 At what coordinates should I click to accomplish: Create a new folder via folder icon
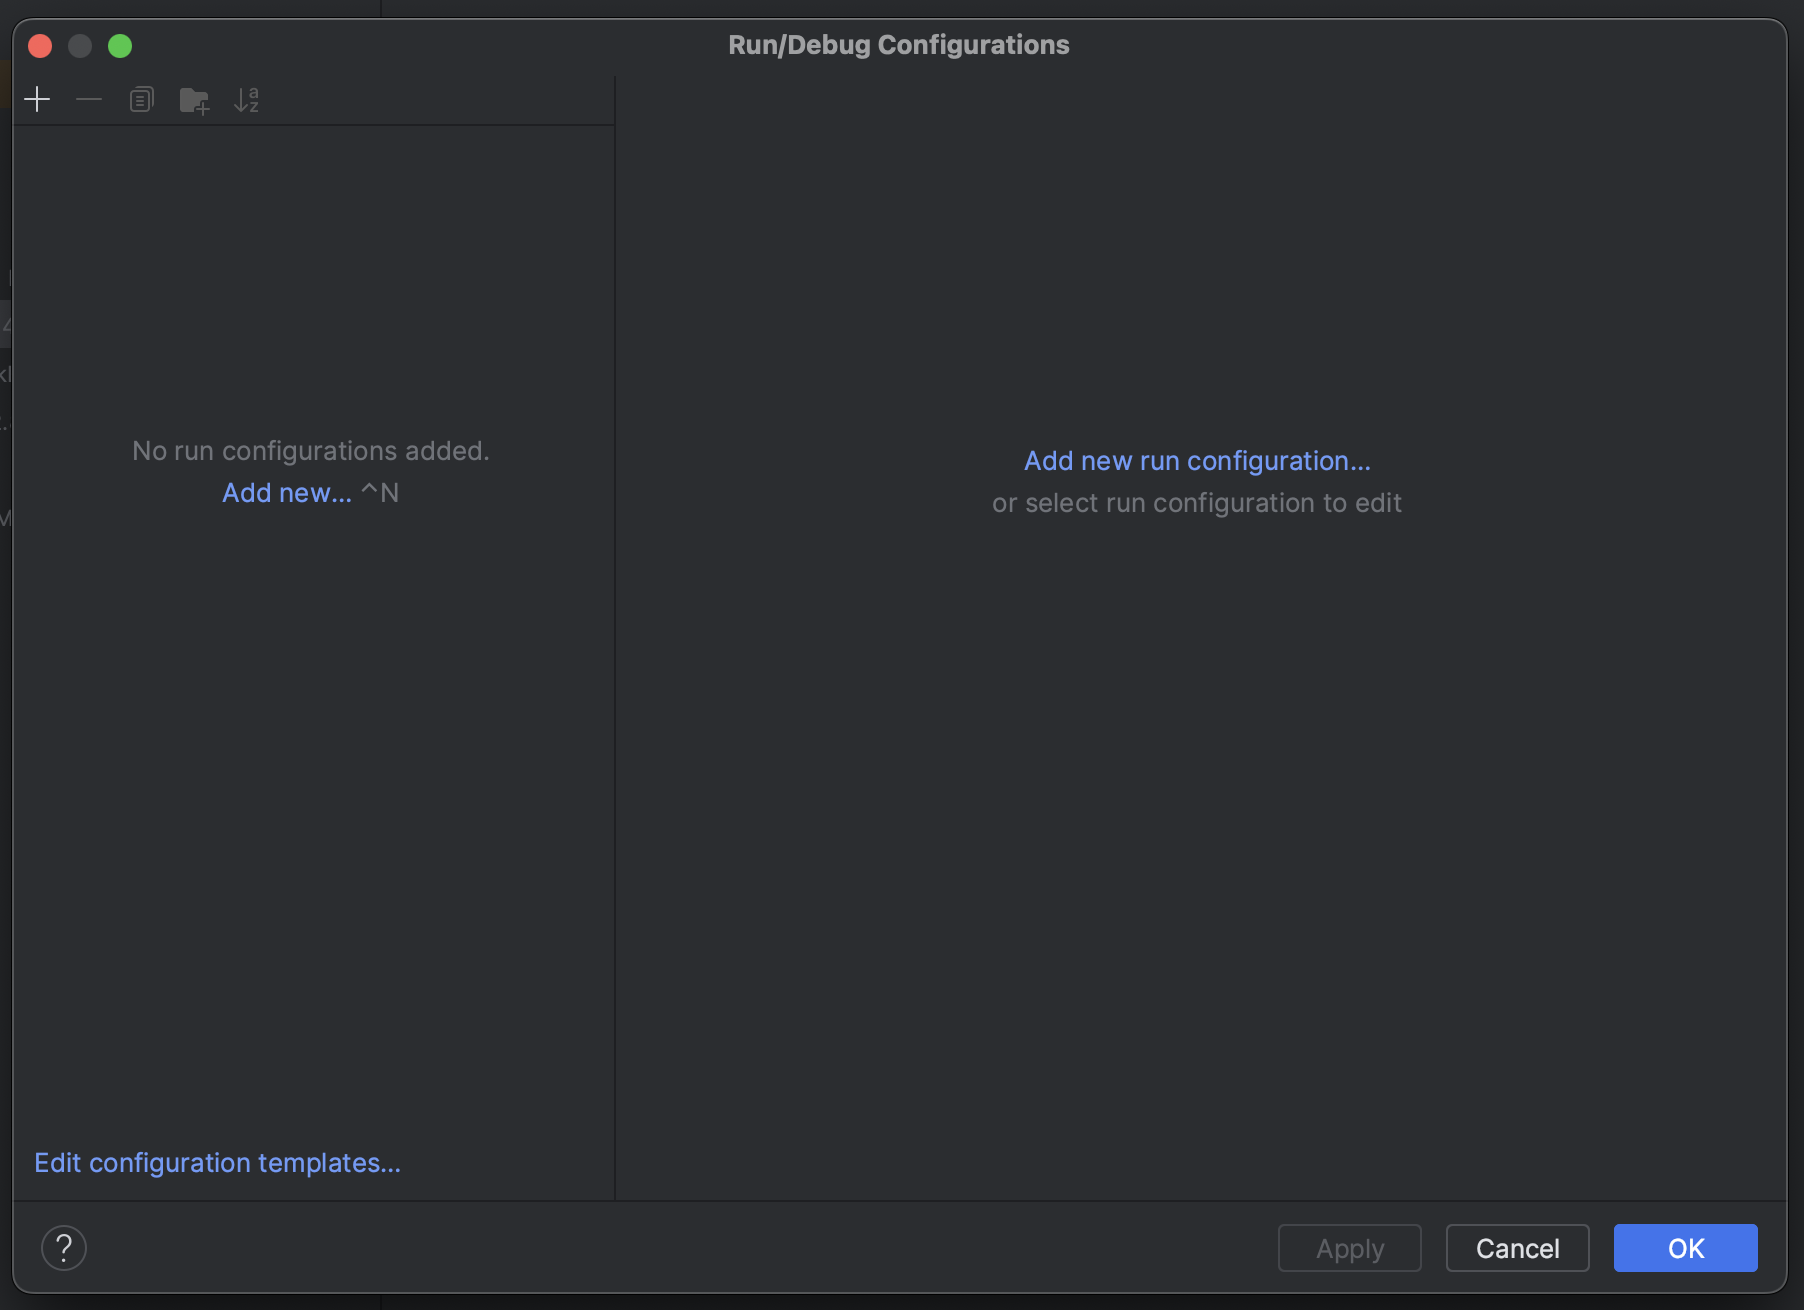[194, 100]
